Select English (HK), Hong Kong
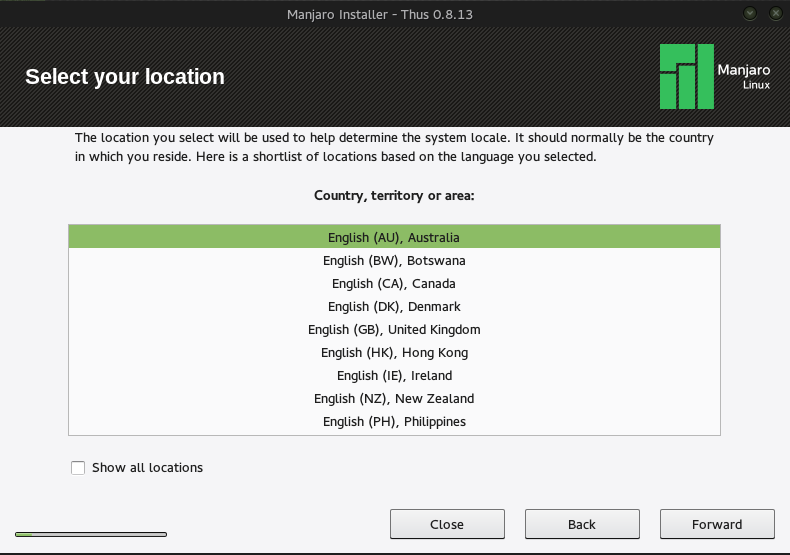 394,353
